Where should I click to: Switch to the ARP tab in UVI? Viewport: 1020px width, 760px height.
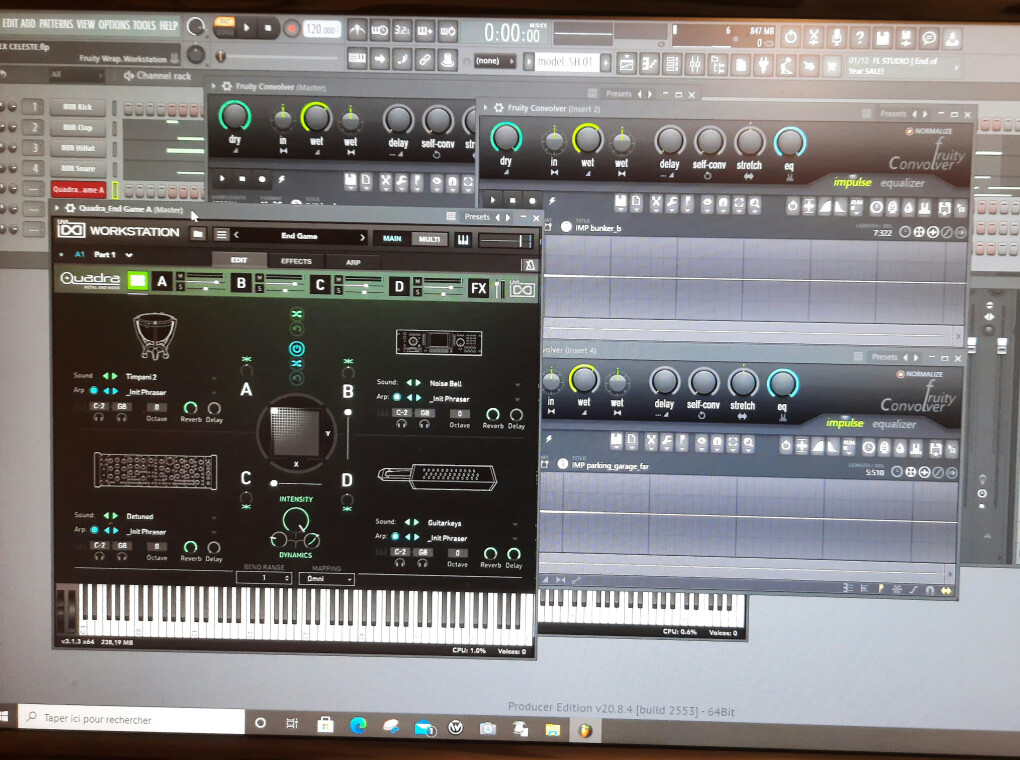click(x=353, y=262)
